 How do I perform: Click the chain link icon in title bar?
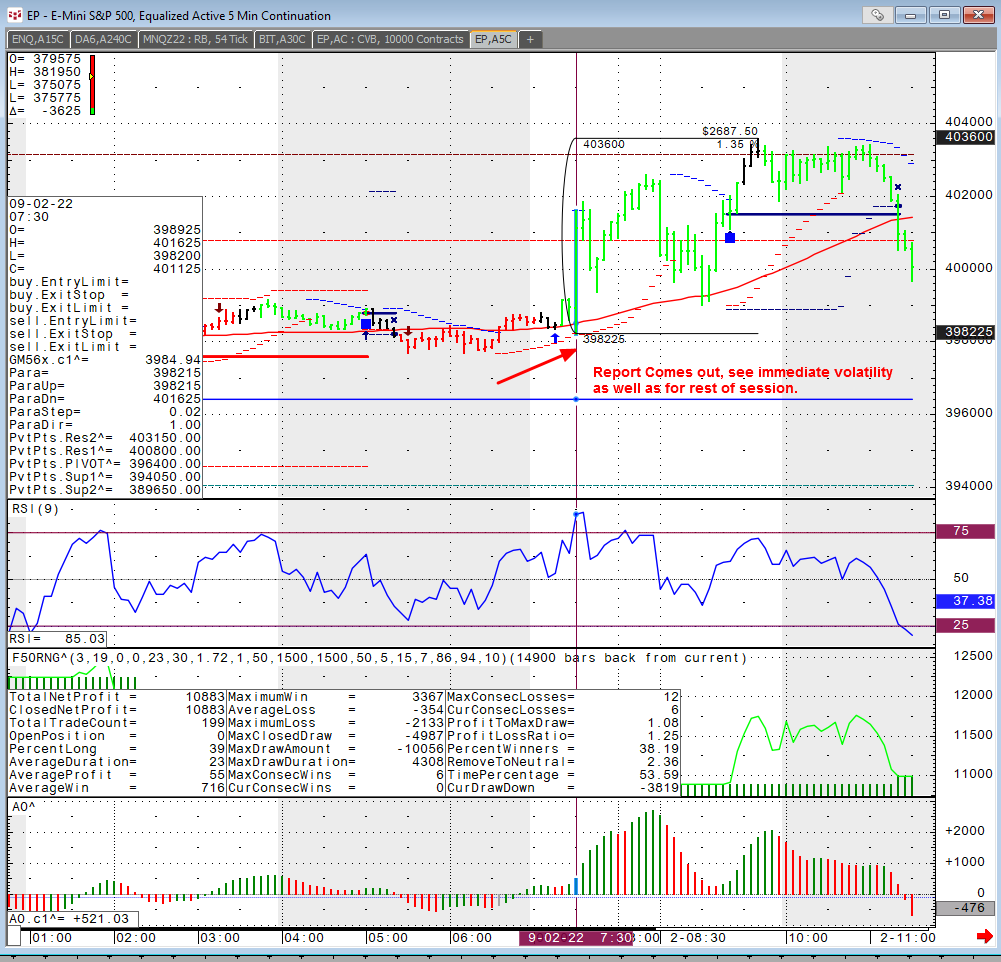point(877,14)
